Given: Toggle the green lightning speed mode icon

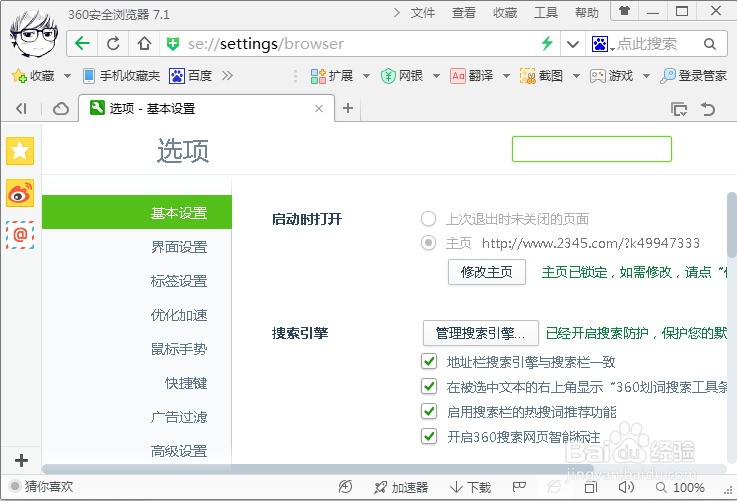Looking at the screenshot, I should 547,44.
